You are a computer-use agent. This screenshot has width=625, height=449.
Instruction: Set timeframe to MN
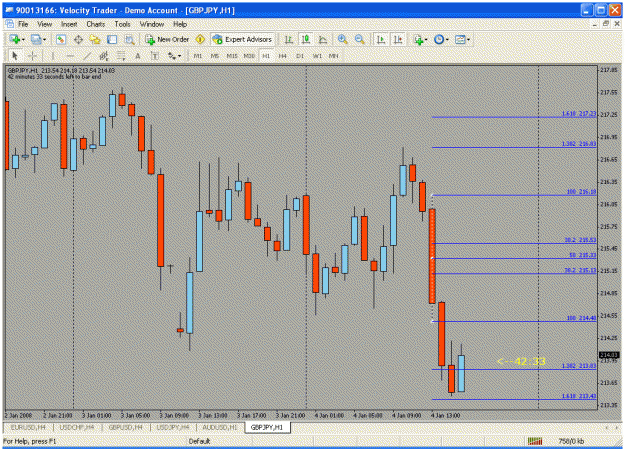pos(334,56)
